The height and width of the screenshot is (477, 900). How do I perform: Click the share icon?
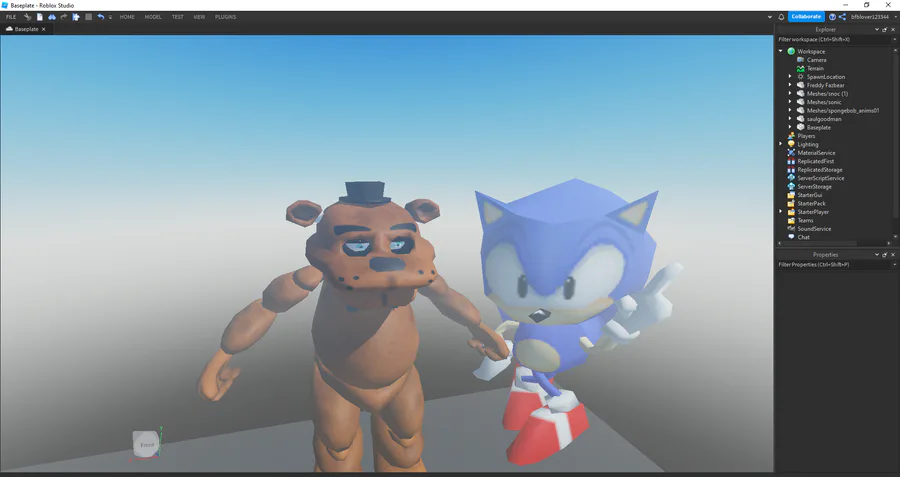(842, 17)
